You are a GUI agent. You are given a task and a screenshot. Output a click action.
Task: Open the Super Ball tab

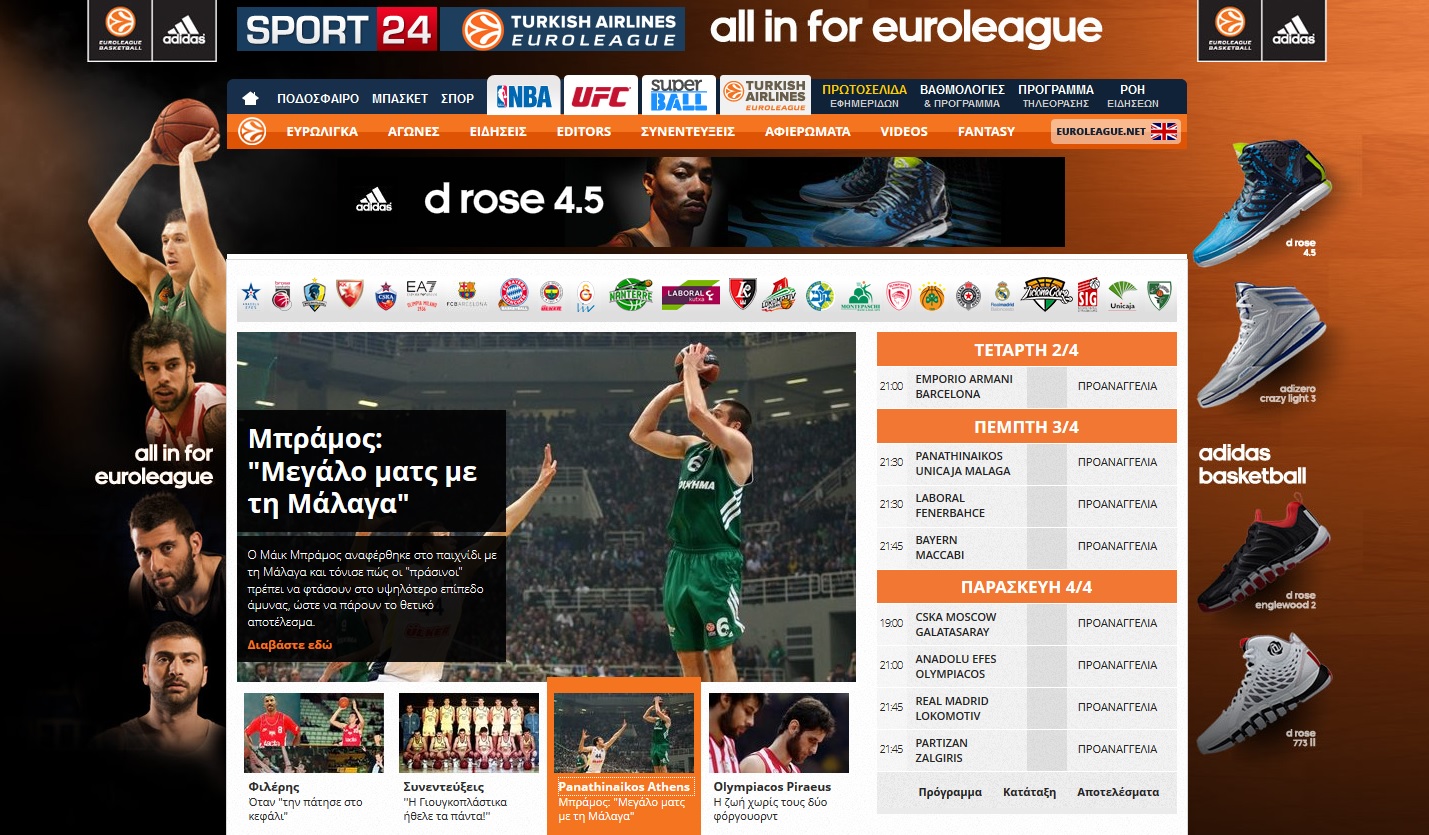(678, 95)
